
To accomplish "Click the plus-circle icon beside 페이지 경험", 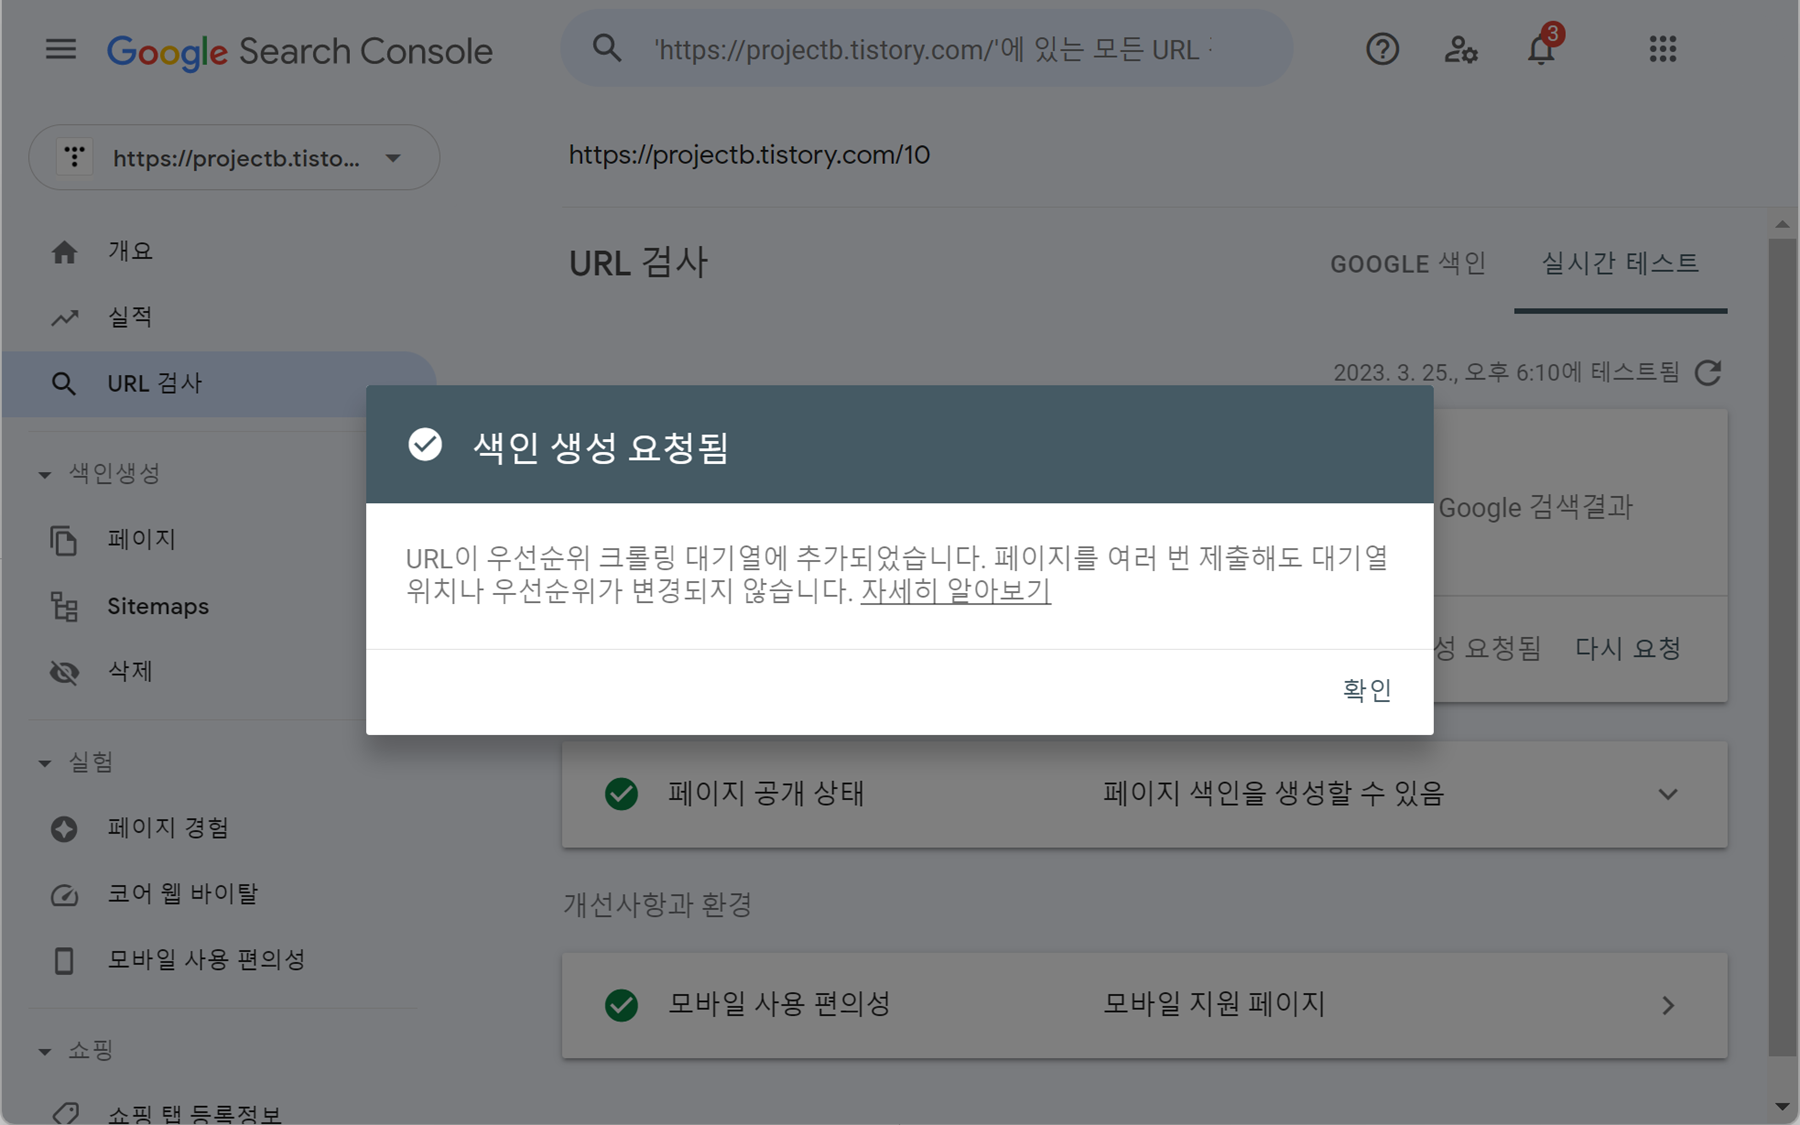I will tap(64, 829).
